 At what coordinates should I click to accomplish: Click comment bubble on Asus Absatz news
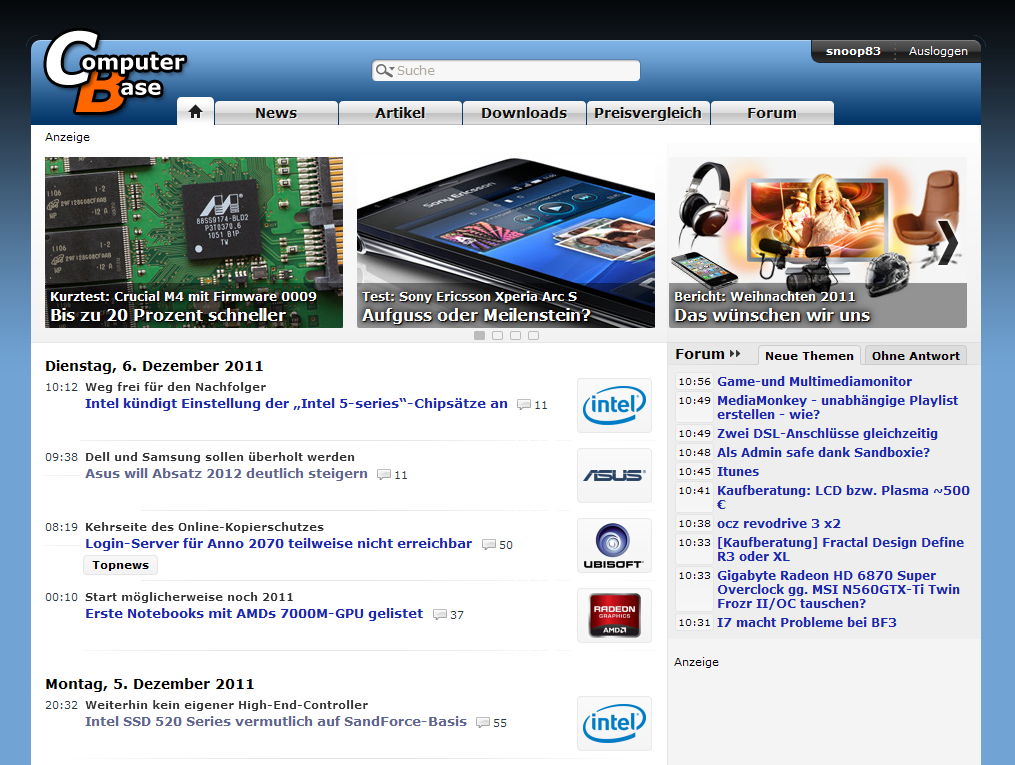pos(392,475)
